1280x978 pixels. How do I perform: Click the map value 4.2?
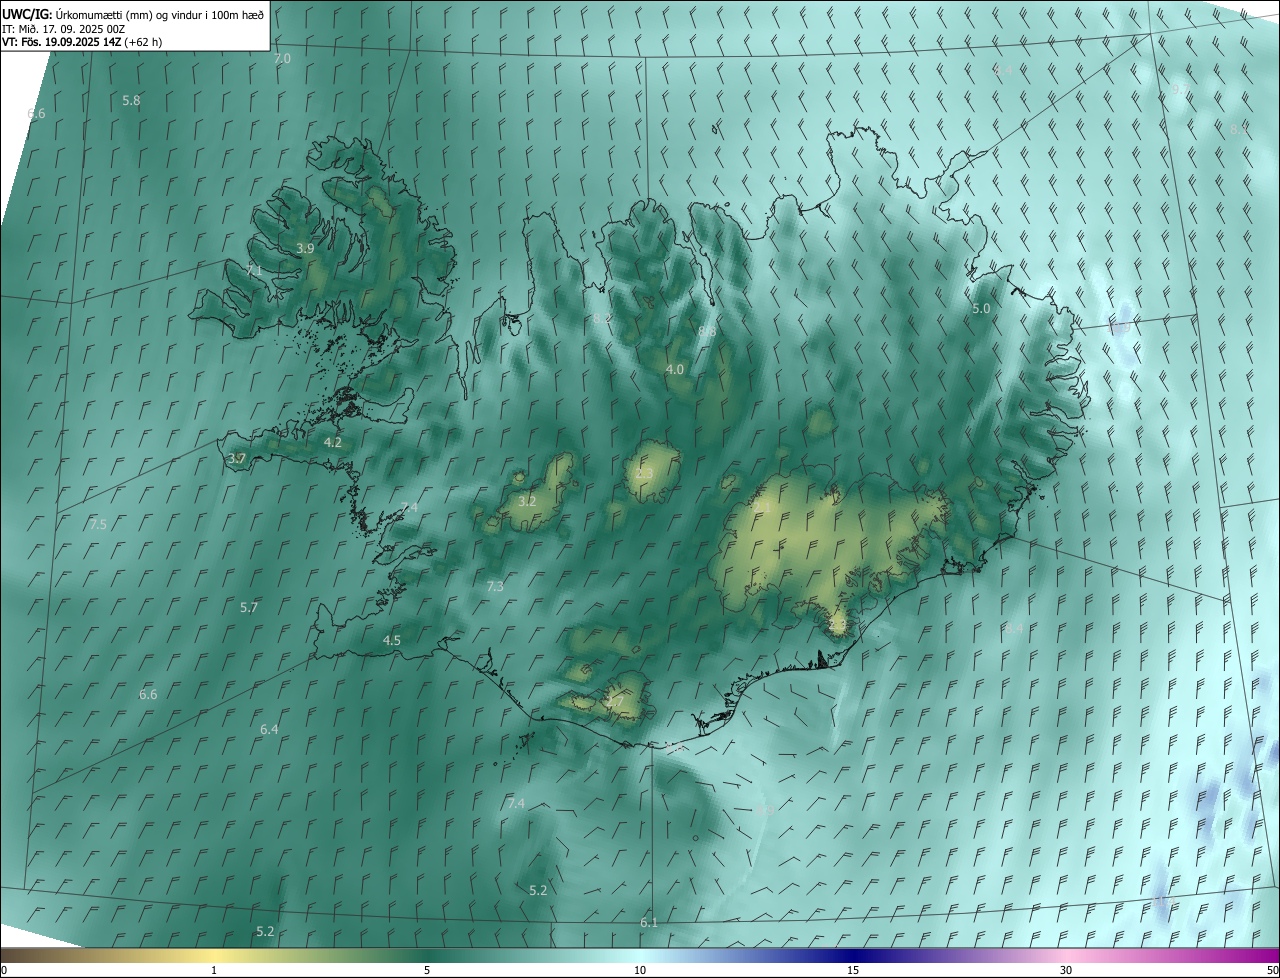[x=333, y=441]
